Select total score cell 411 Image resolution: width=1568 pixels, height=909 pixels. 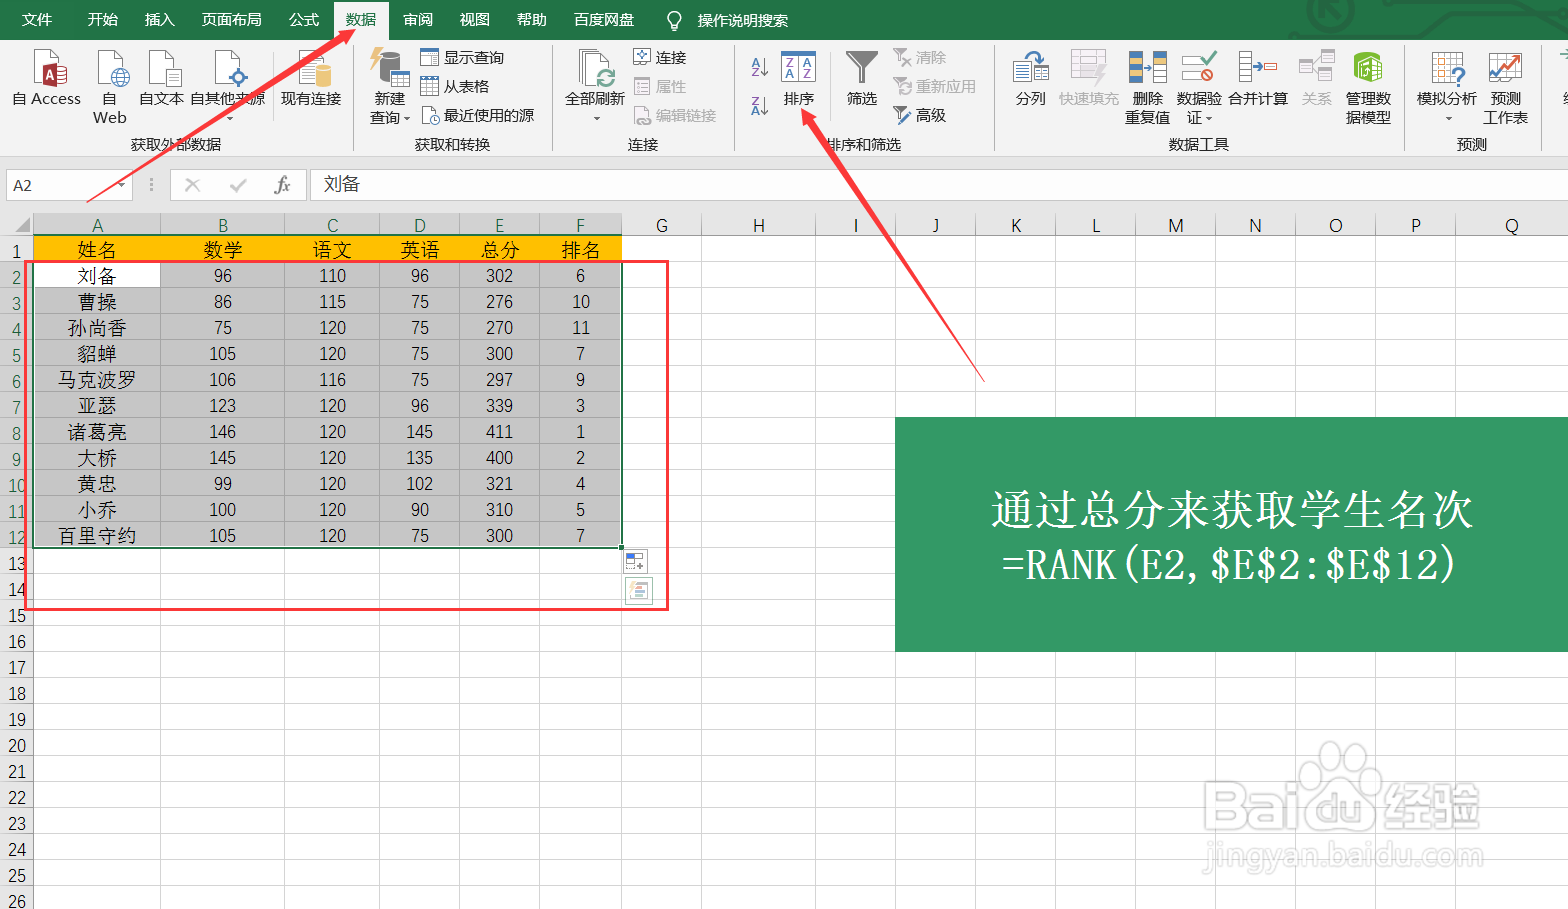point(499,432)
